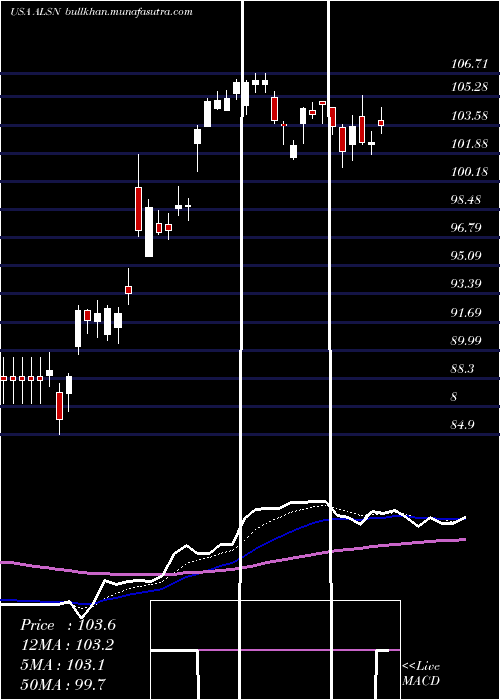Click the 89.99 price axis label
This screenshot has width=500, height=700.
point(466,341)
